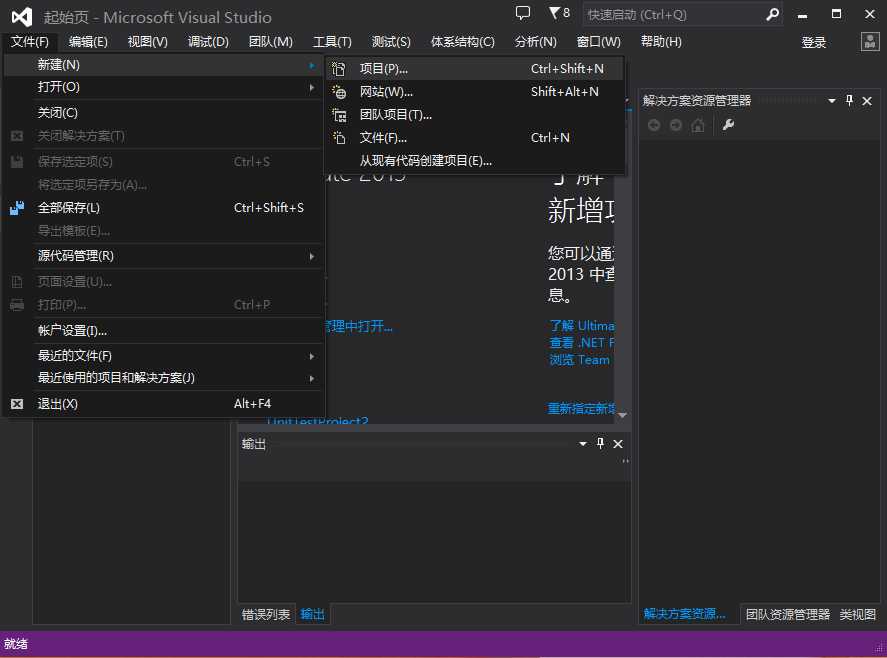
Task: Select 从现有代码创建项目(E)... entry
Action: pos(475,161)
